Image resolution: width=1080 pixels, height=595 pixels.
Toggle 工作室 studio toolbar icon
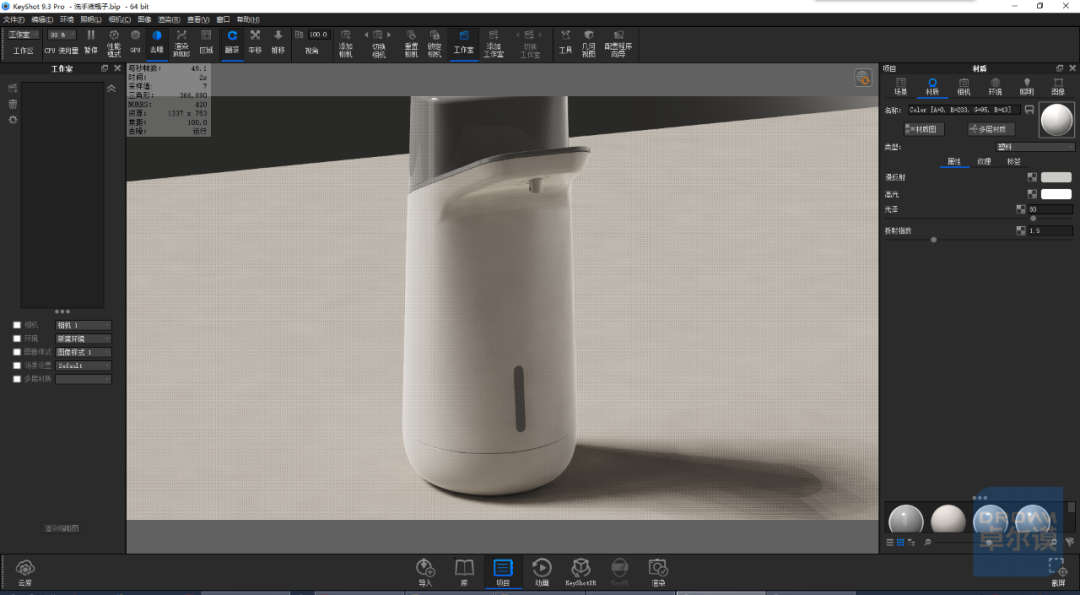point(464,43)
